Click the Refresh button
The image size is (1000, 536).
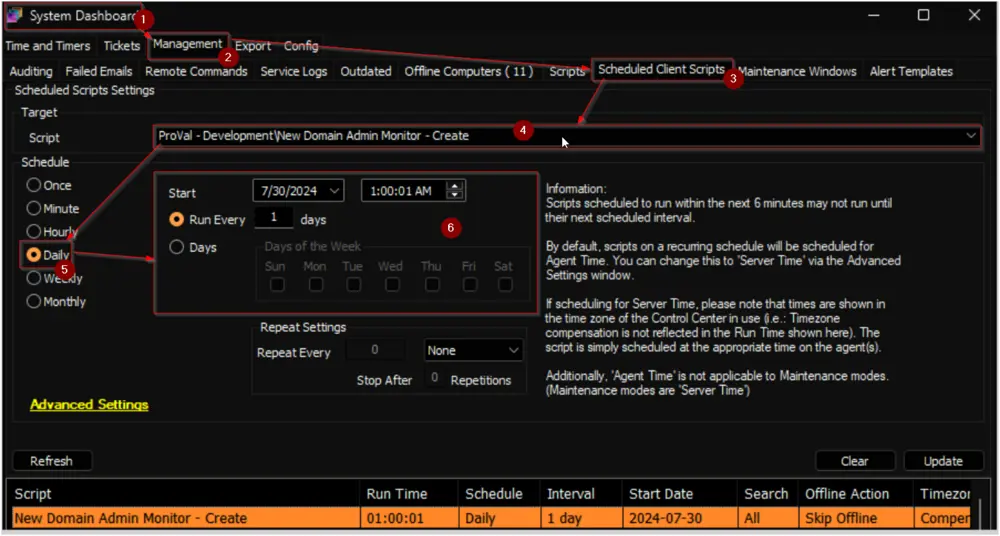pyautogui.click(x=52, y=461)
